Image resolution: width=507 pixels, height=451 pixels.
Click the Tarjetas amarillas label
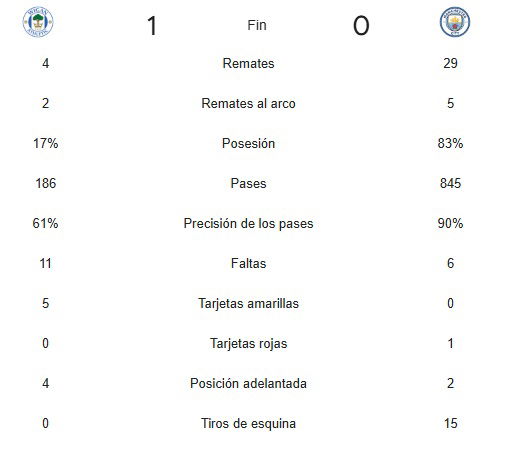coord(248,303)
